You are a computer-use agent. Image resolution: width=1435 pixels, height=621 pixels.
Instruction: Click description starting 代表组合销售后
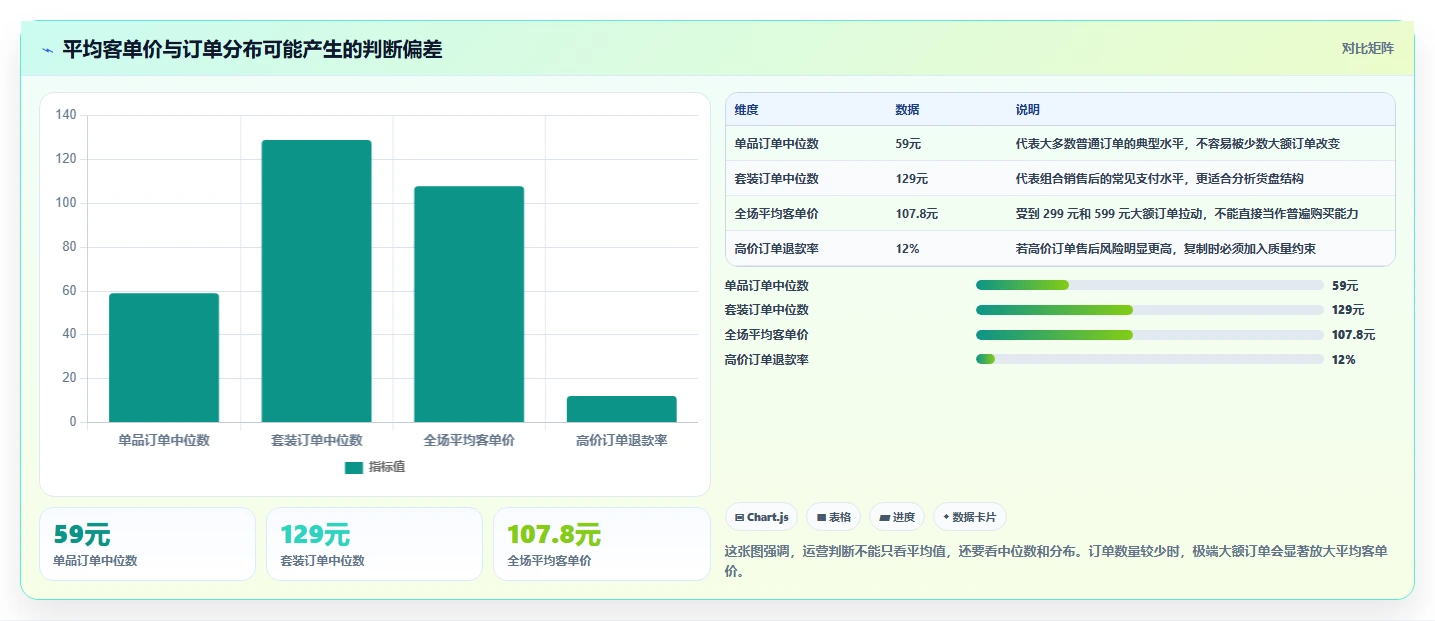point(1159,179)
